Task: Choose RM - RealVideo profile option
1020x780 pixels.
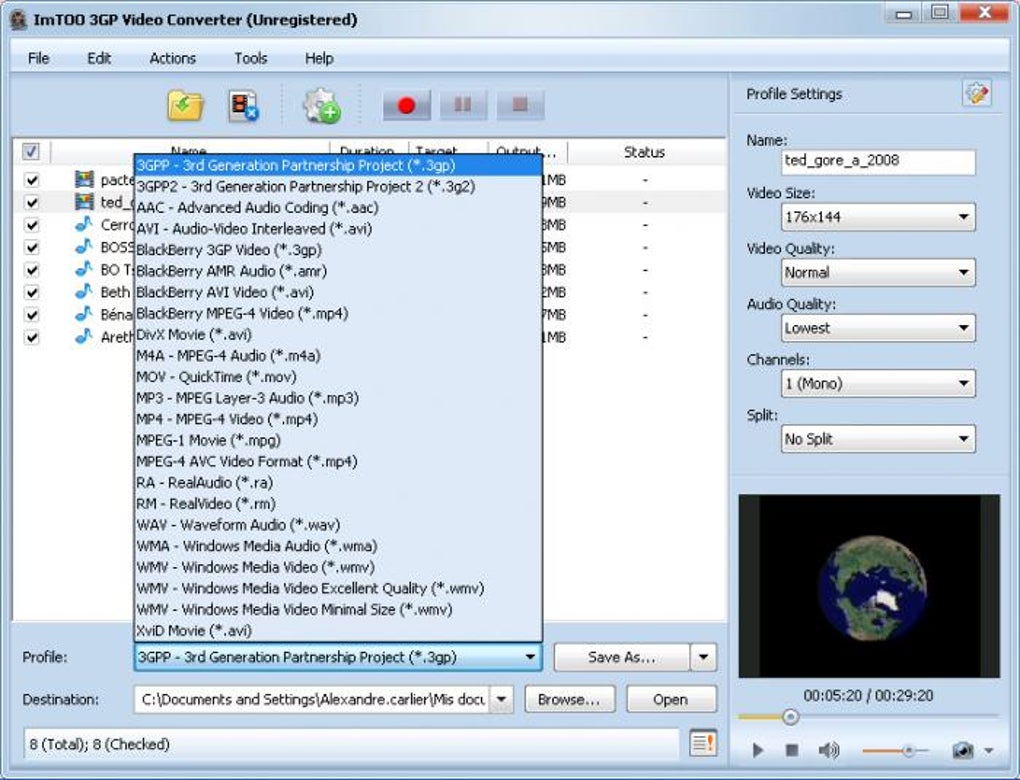Action: [x=338, y=504]
